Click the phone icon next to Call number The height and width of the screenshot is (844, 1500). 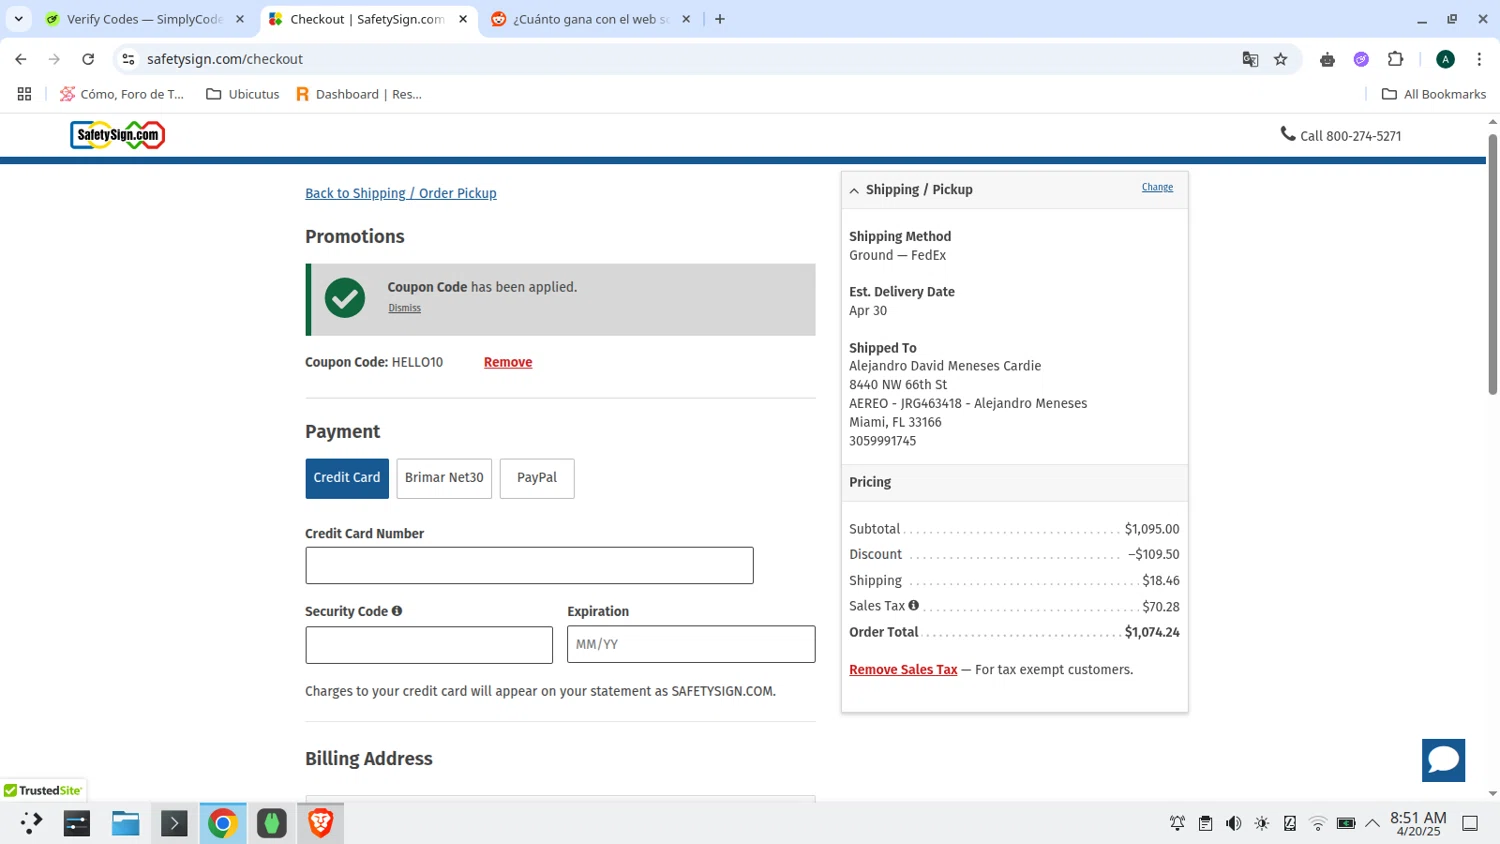tap(1288, 134)
